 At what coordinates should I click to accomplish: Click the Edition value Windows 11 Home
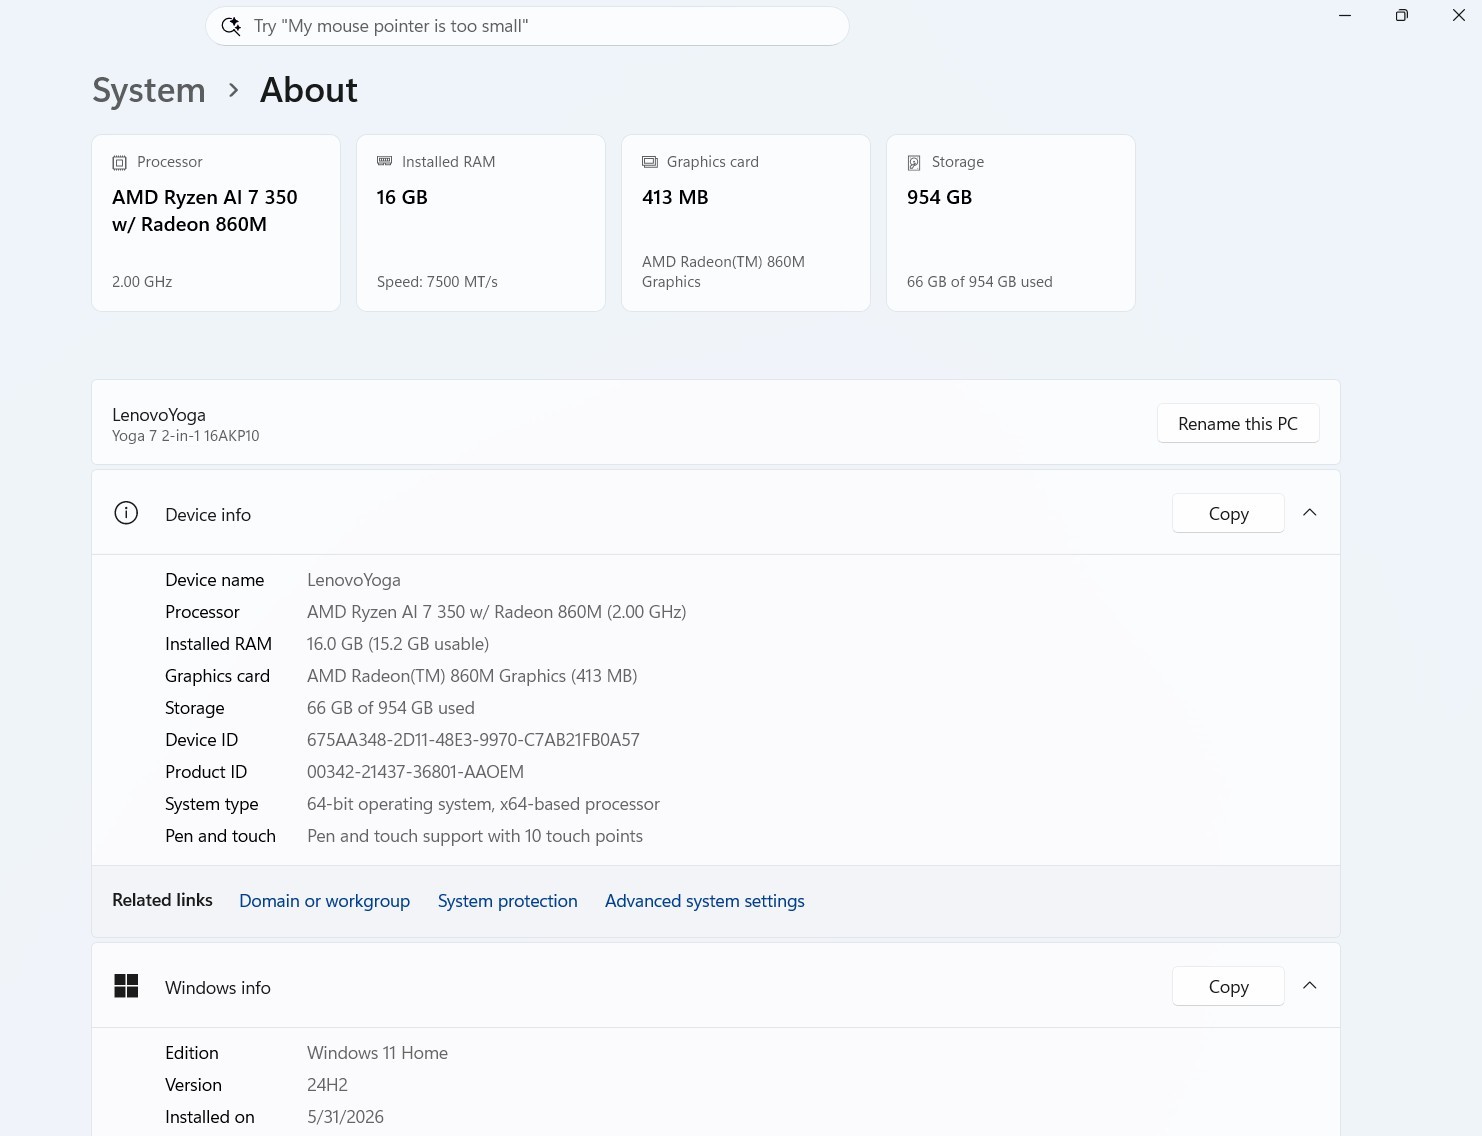[x=377, y=1053]
